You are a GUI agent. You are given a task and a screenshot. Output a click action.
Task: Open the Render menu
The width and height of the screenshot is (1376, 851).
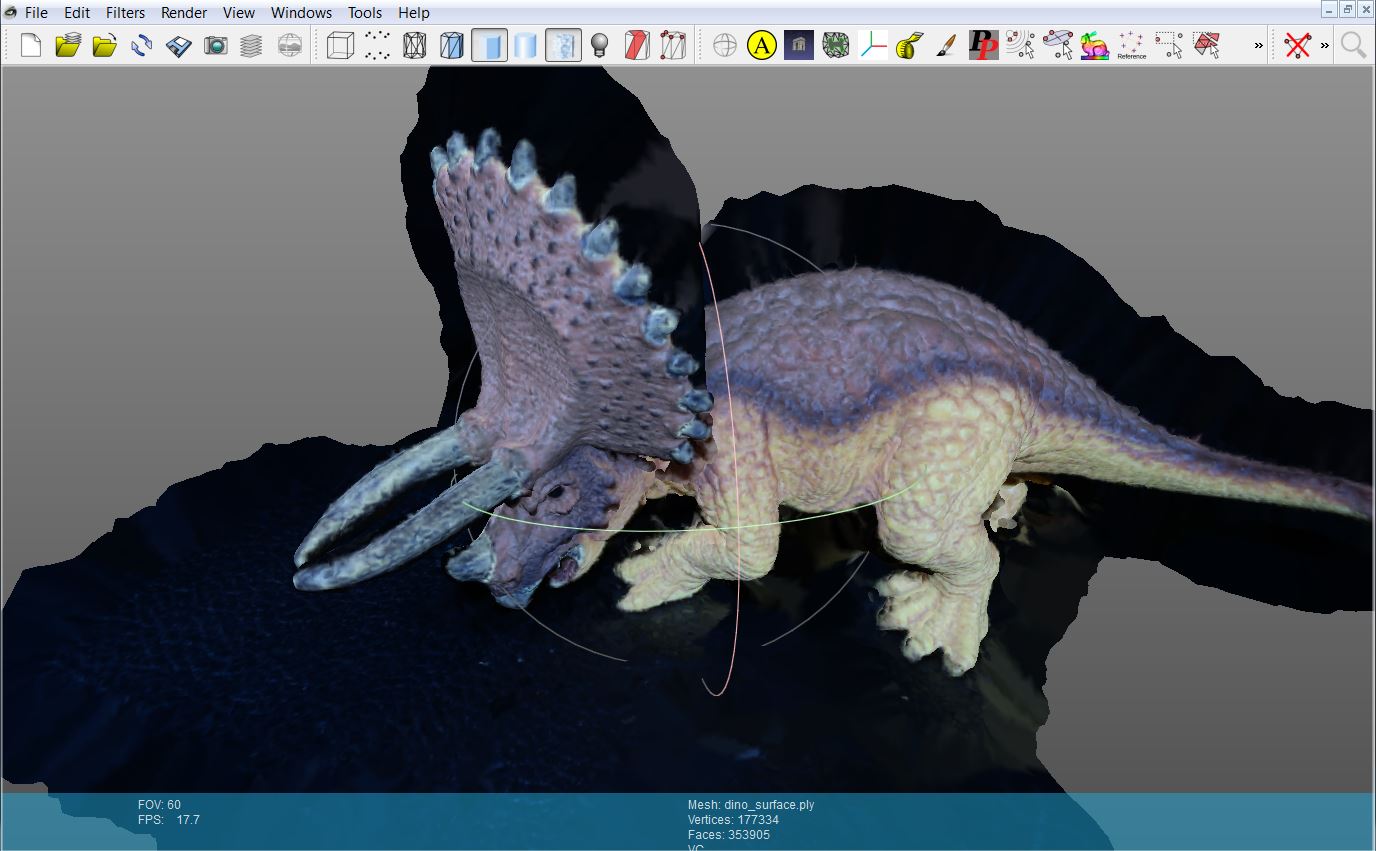184,13
